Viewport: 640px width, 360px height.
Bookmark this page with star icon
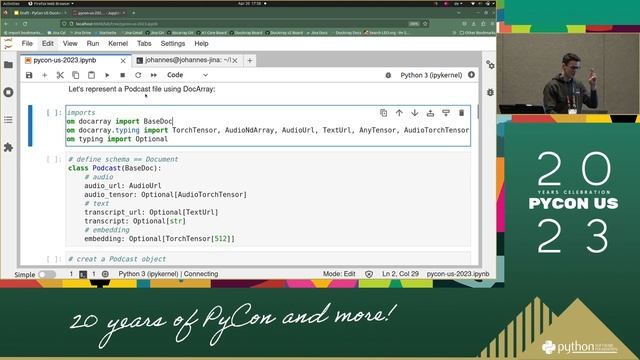[x=425, y=24]
